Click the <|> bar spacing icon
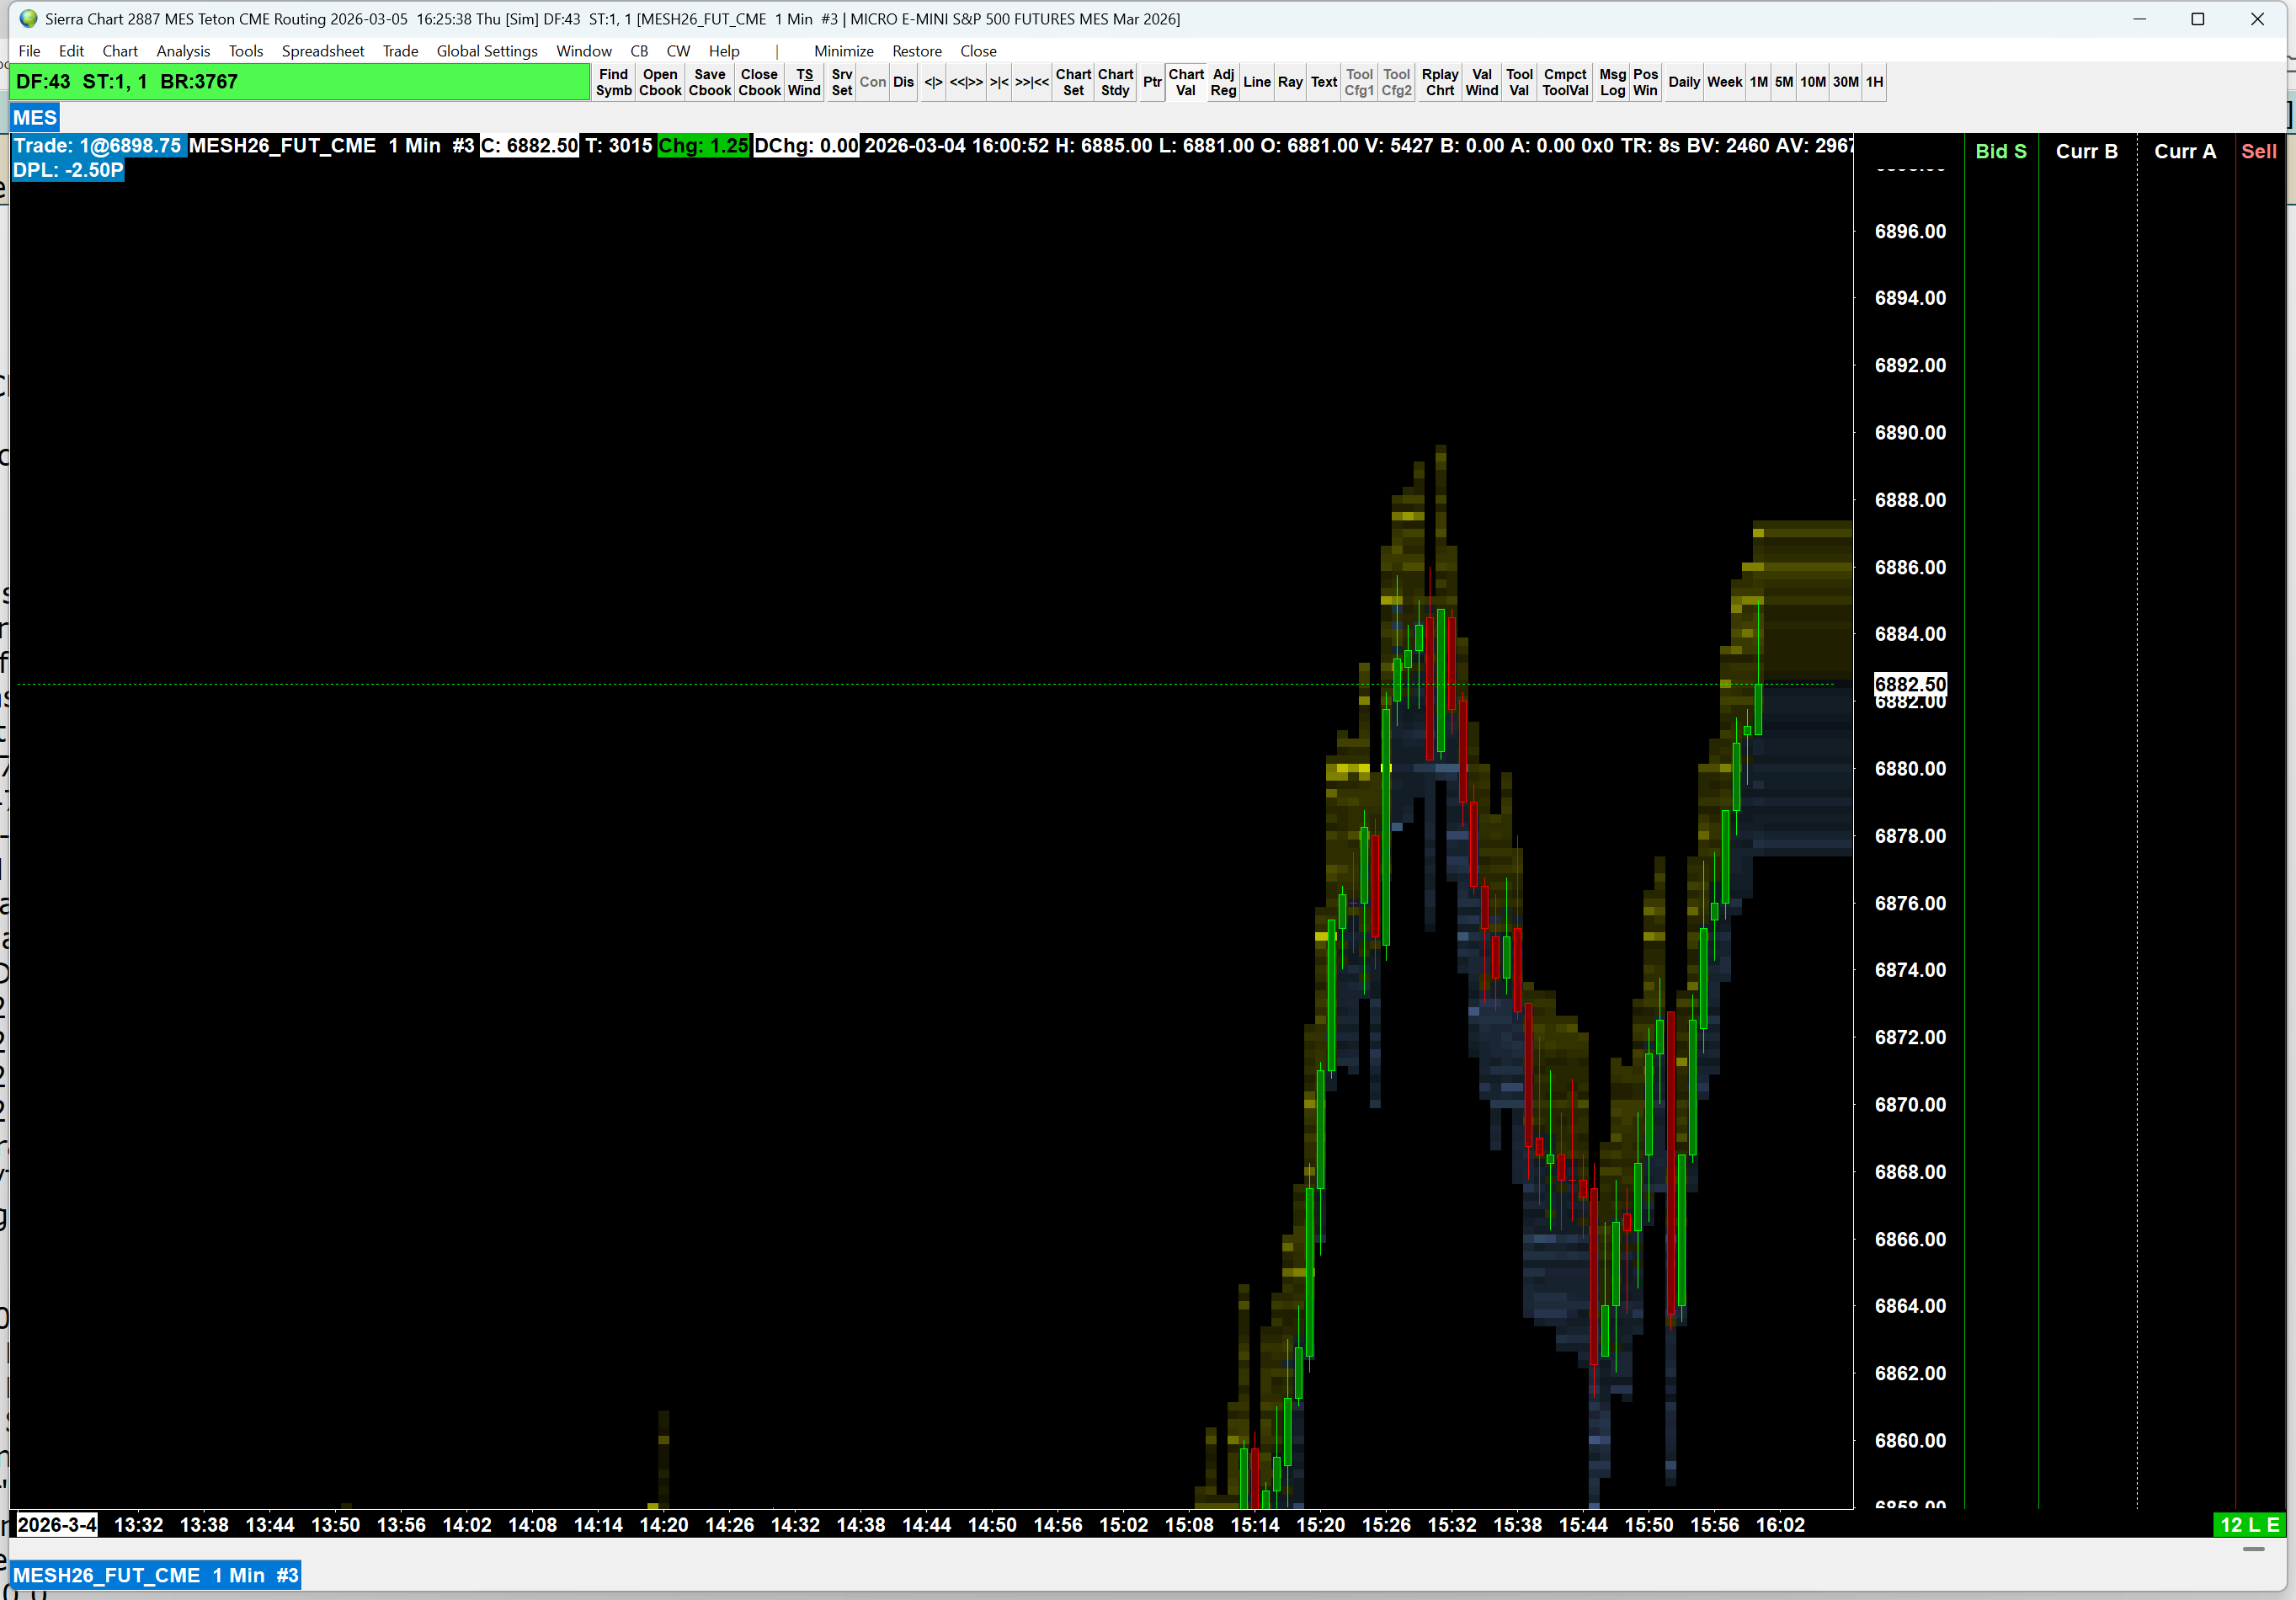This screenshot has width=2296, height=1600. (932, 82)
